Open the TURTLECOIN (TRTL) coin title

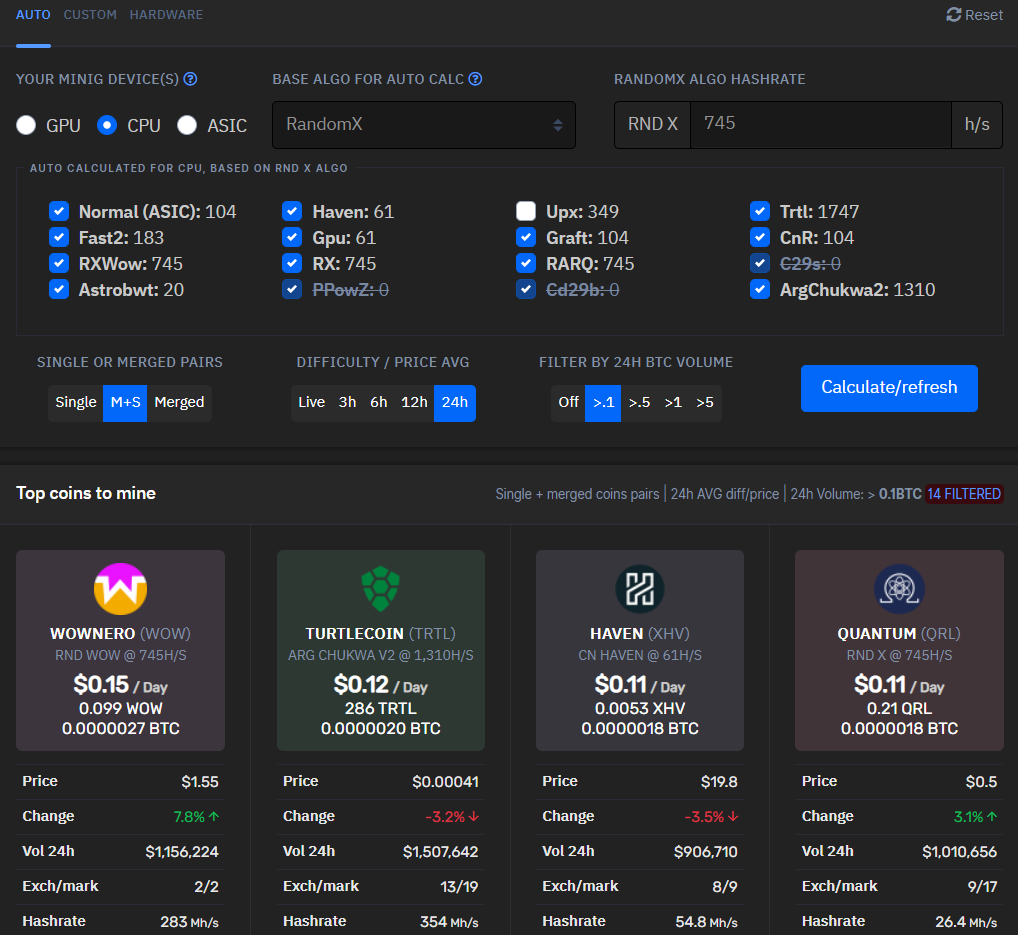point(380,634)
